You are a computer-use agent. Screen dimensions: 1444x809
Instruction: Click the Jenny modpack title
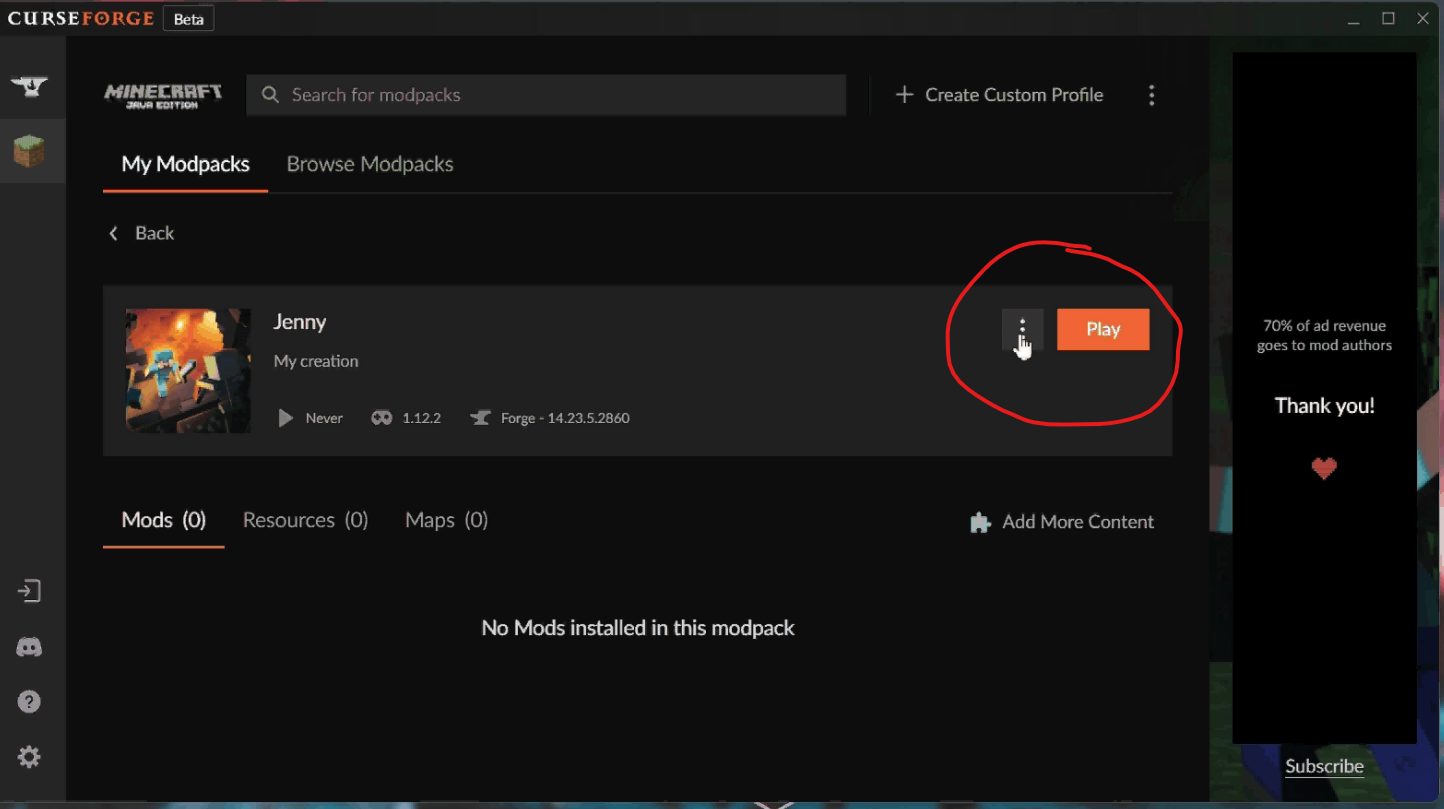300,322
